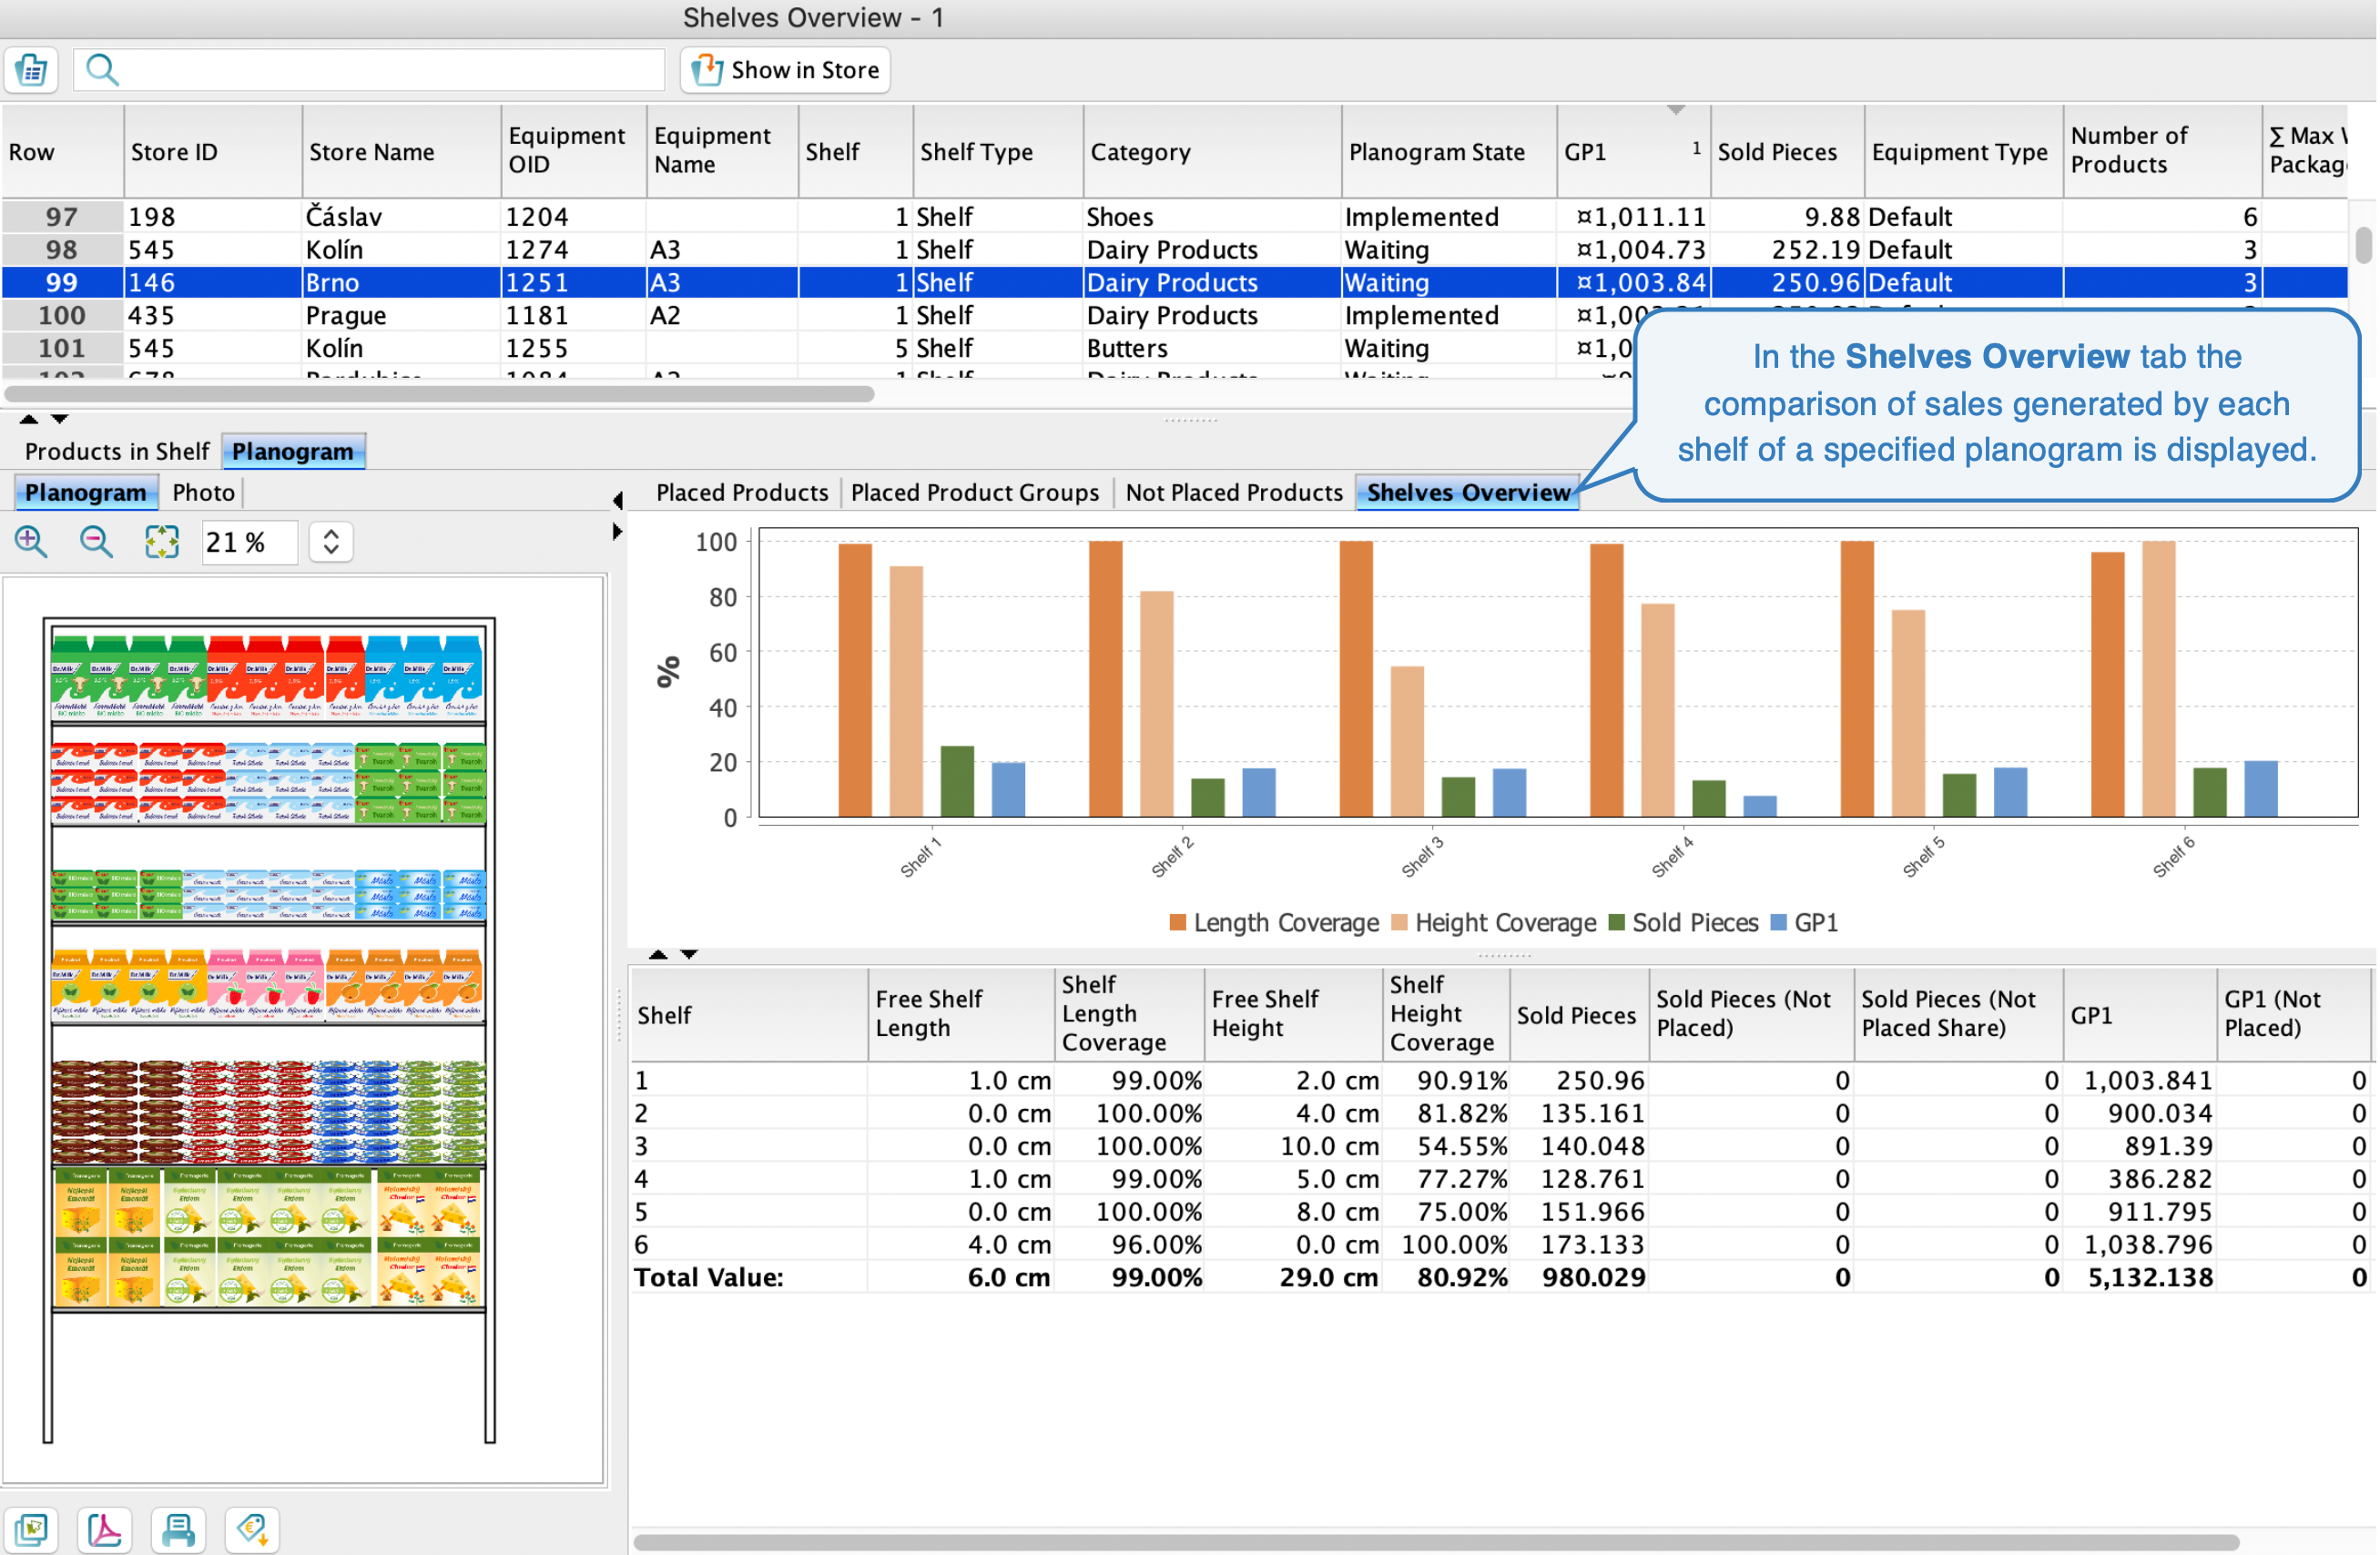Click the zoom in magnifier icon

[x=31, y=541]
